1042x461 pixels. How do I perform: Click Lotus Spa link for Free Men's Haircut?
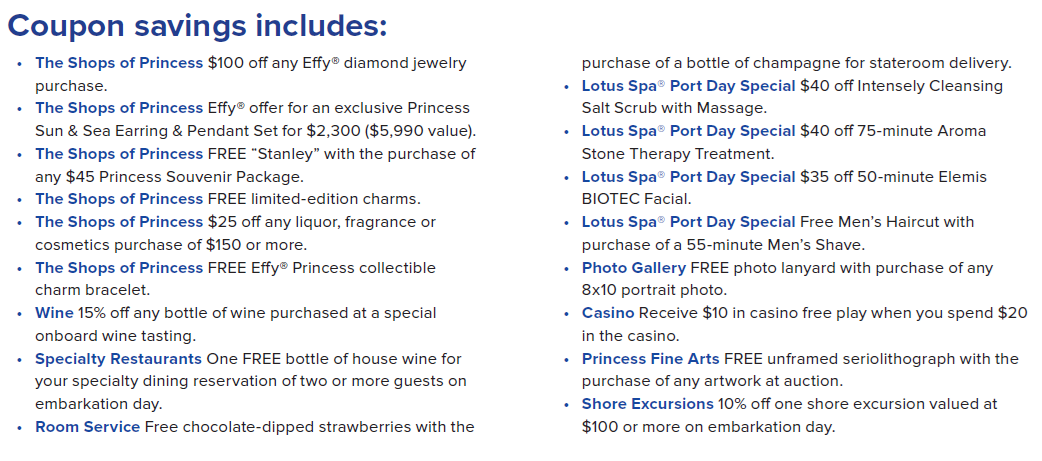pyautogui.click(x=688, y=222)
